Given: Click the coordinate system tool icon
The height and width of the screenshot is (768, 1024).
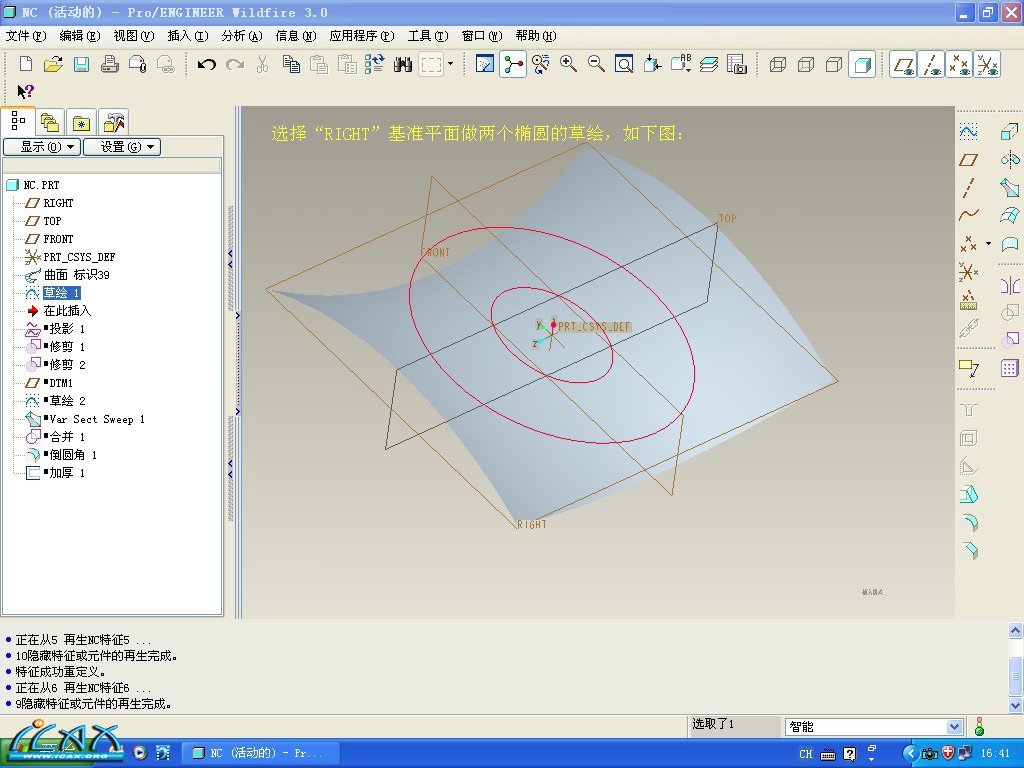Looking at the screenshot, I should tap(968, 271).
